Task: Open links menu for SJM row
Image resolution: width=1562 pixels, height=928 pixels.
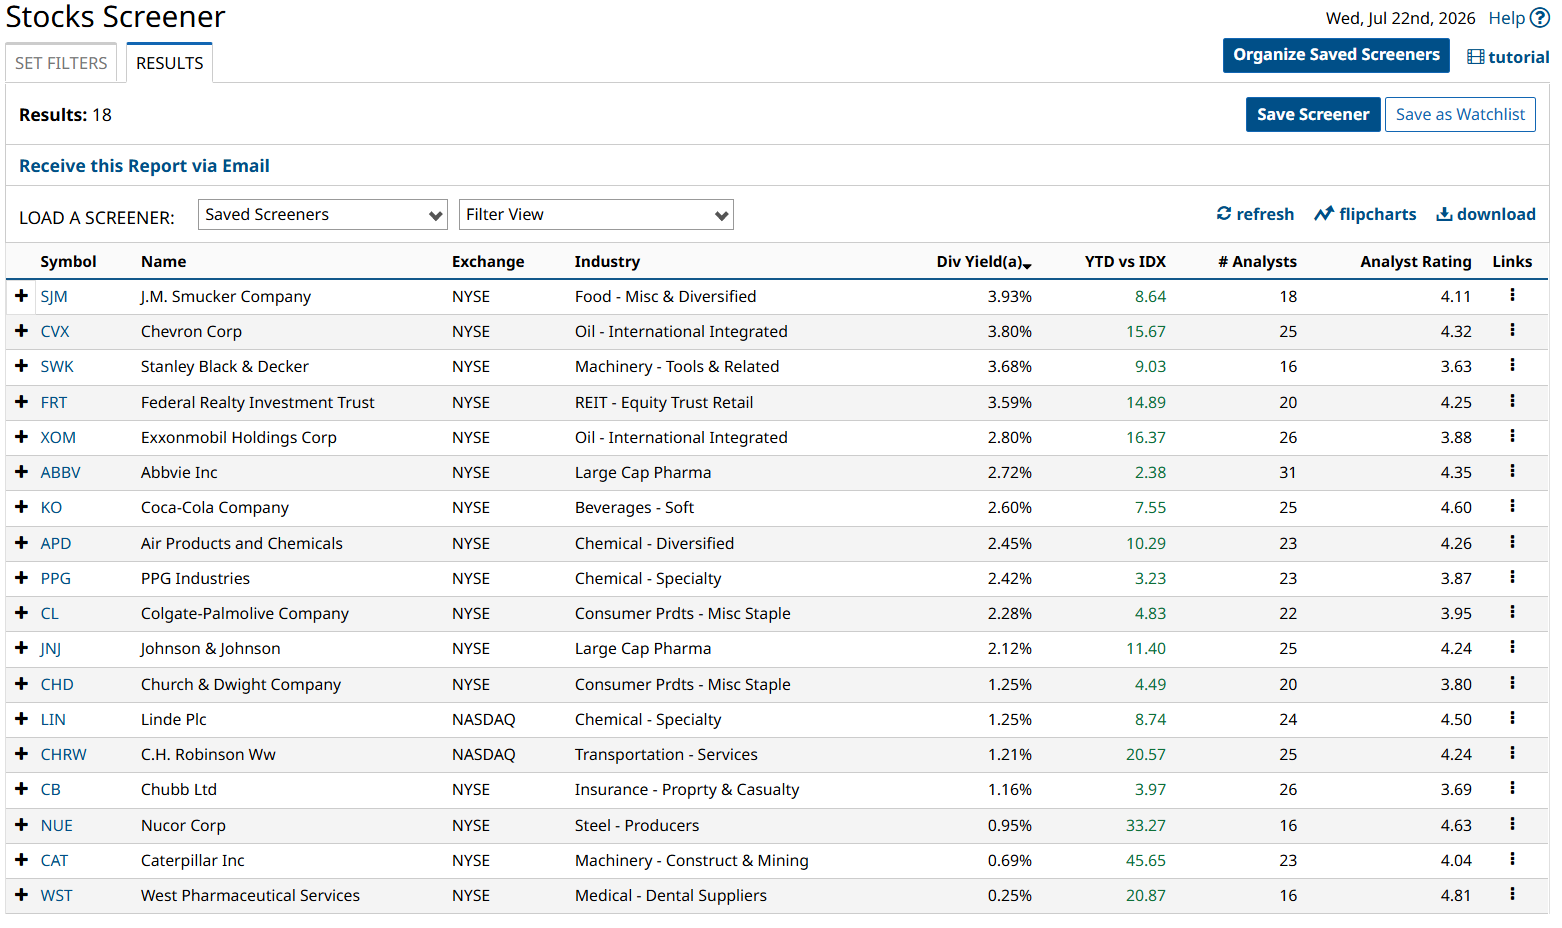Action: click(x=1512, y=295)
